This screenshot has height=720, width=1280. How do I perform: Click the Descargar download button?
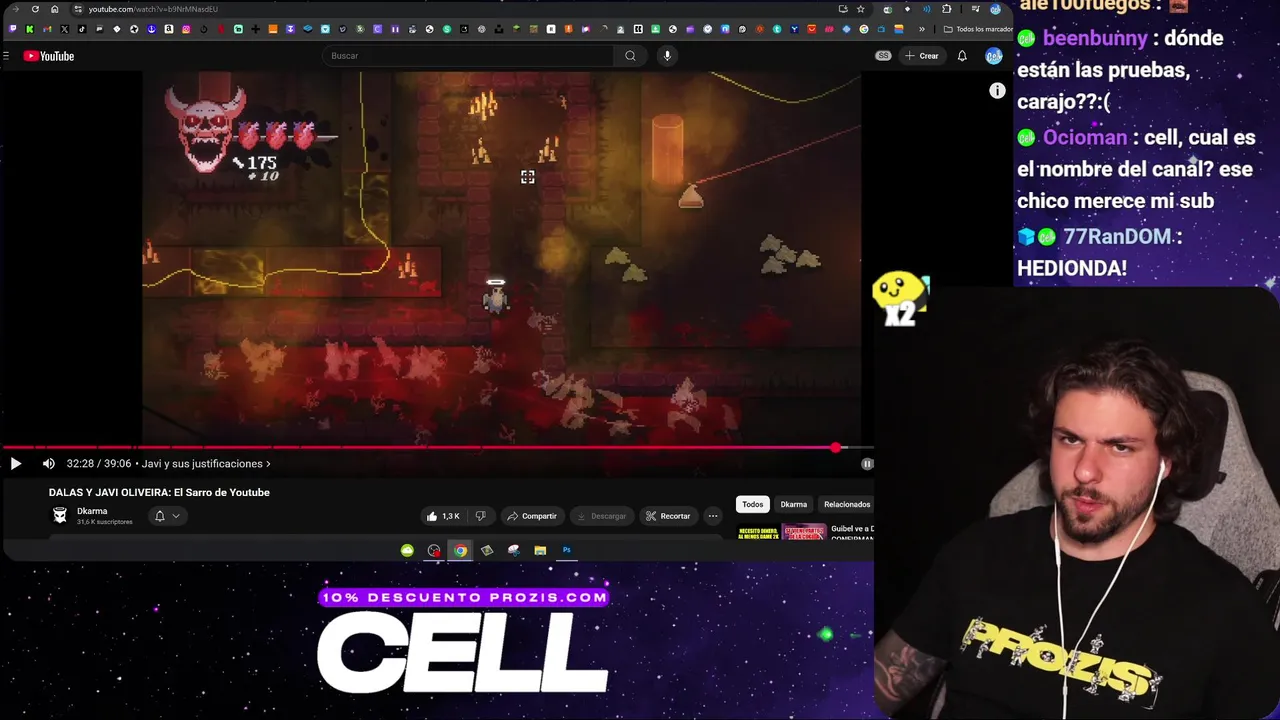point(601,516)
